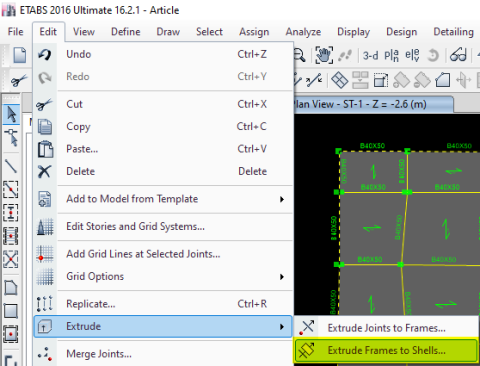Switch to 3-d view
This screenshot has width=480, height=366.
370,55
